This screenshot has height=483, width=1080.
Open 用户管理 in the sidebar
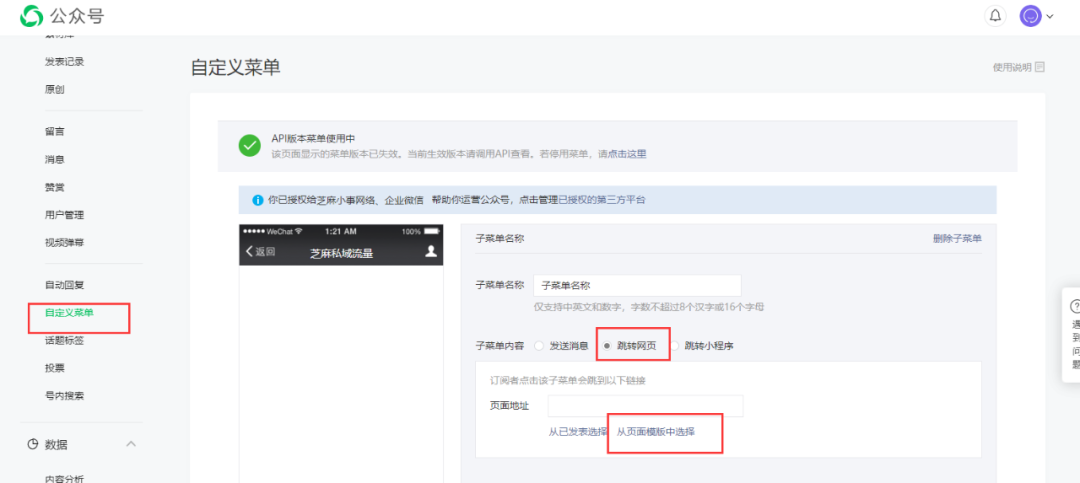pos(65,215)
